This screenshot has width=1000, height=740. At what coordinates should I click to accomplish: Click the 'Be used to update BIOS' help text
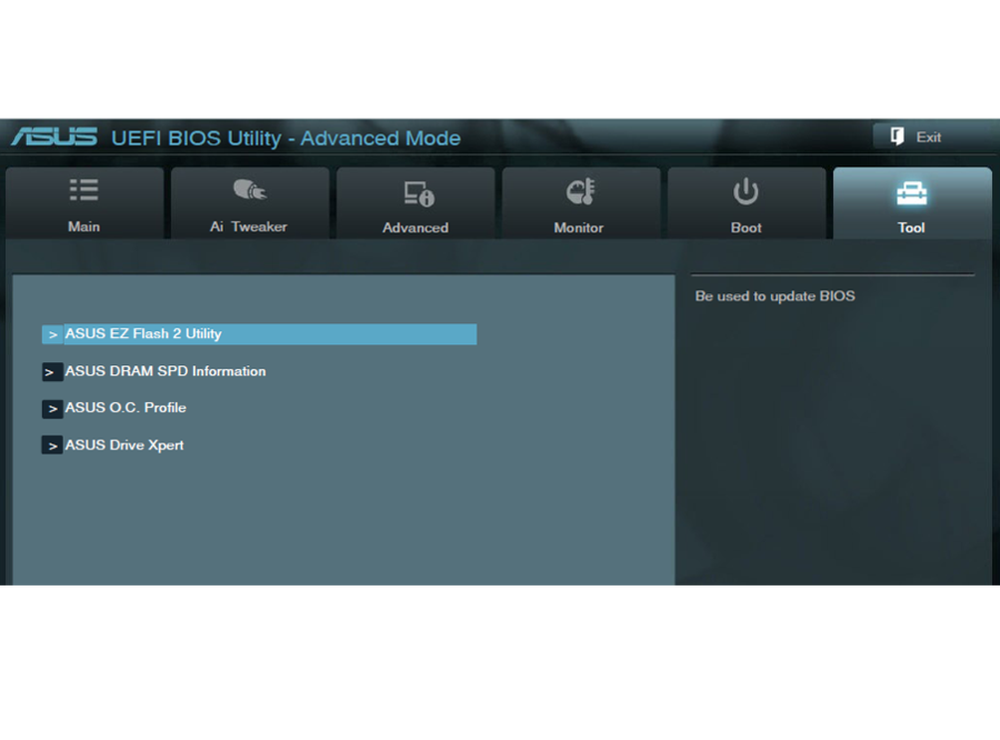(x=775, y=296)
